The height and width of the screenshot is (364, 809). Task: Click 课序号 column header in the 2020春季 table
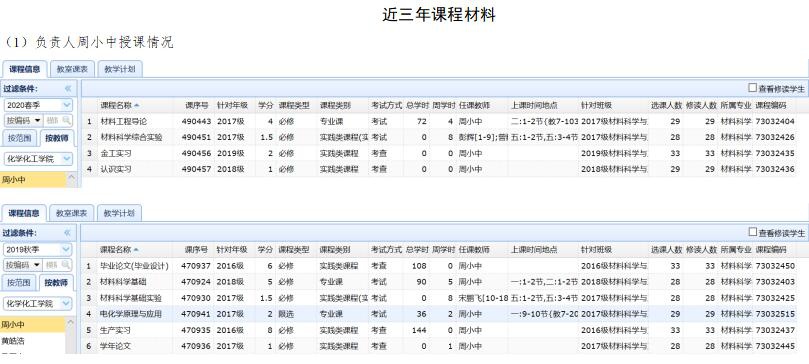coord(197,105)
